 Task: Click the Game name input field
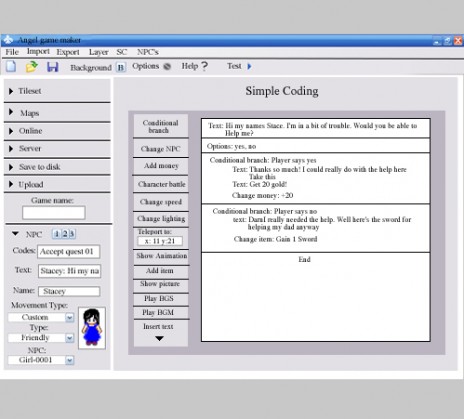click(54, 213)
